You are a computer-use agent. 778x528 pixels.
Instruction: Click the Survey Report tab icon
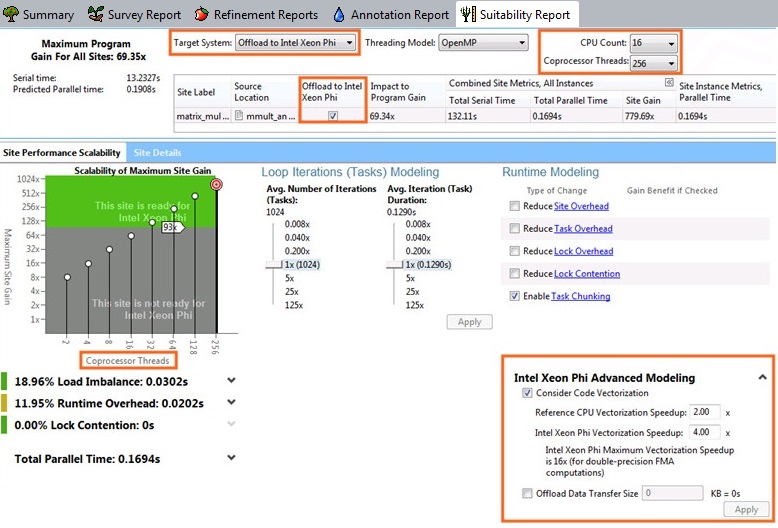(x=96, y=14)
